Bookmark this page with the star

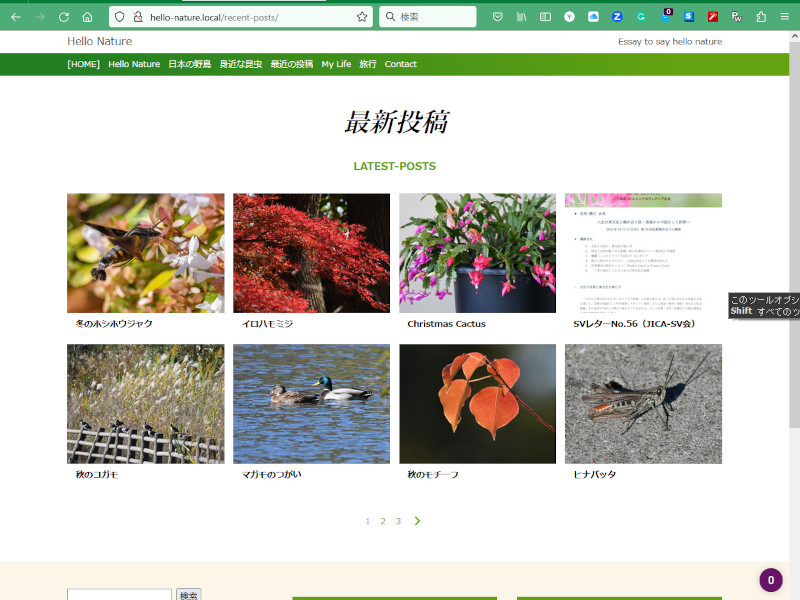[361, 17]
